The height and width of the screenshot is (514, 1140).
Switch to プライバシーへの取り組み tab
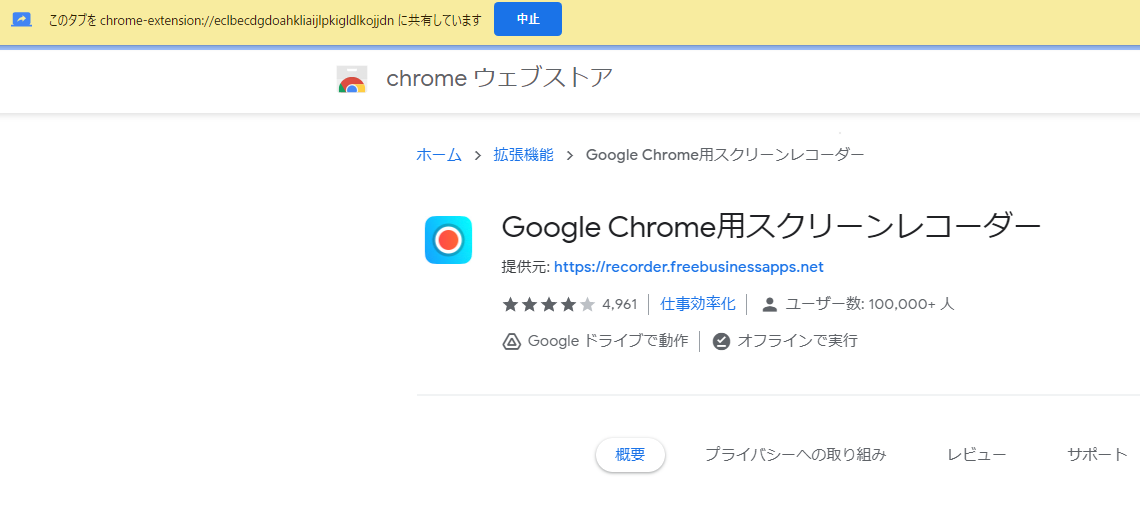pos(795,455)
